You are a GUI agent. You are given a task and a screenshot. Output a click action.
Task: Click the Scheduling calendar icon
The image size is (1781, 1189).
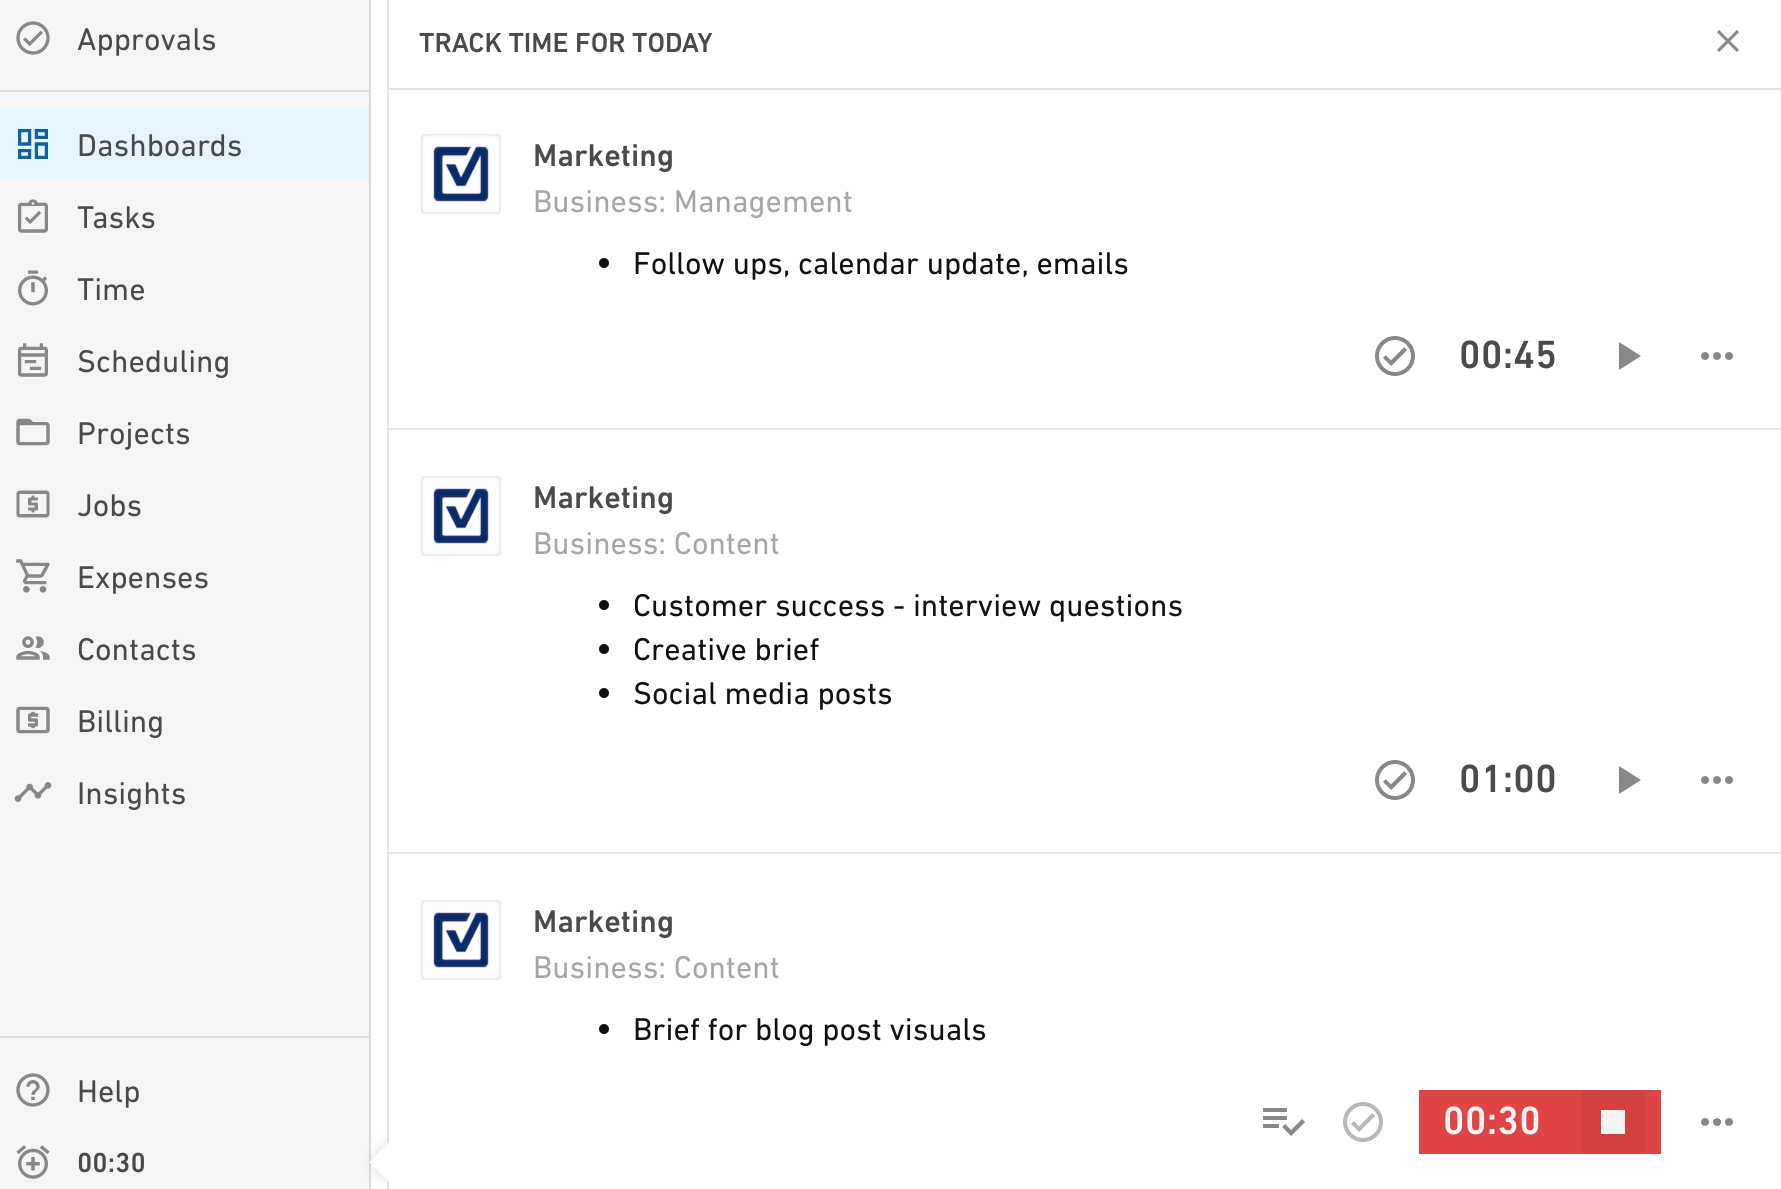pos(33,361)
